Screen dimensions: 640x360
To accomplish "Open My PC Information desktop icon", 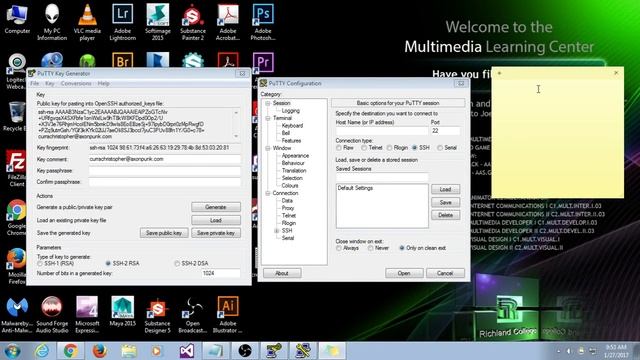I will 52,22.
